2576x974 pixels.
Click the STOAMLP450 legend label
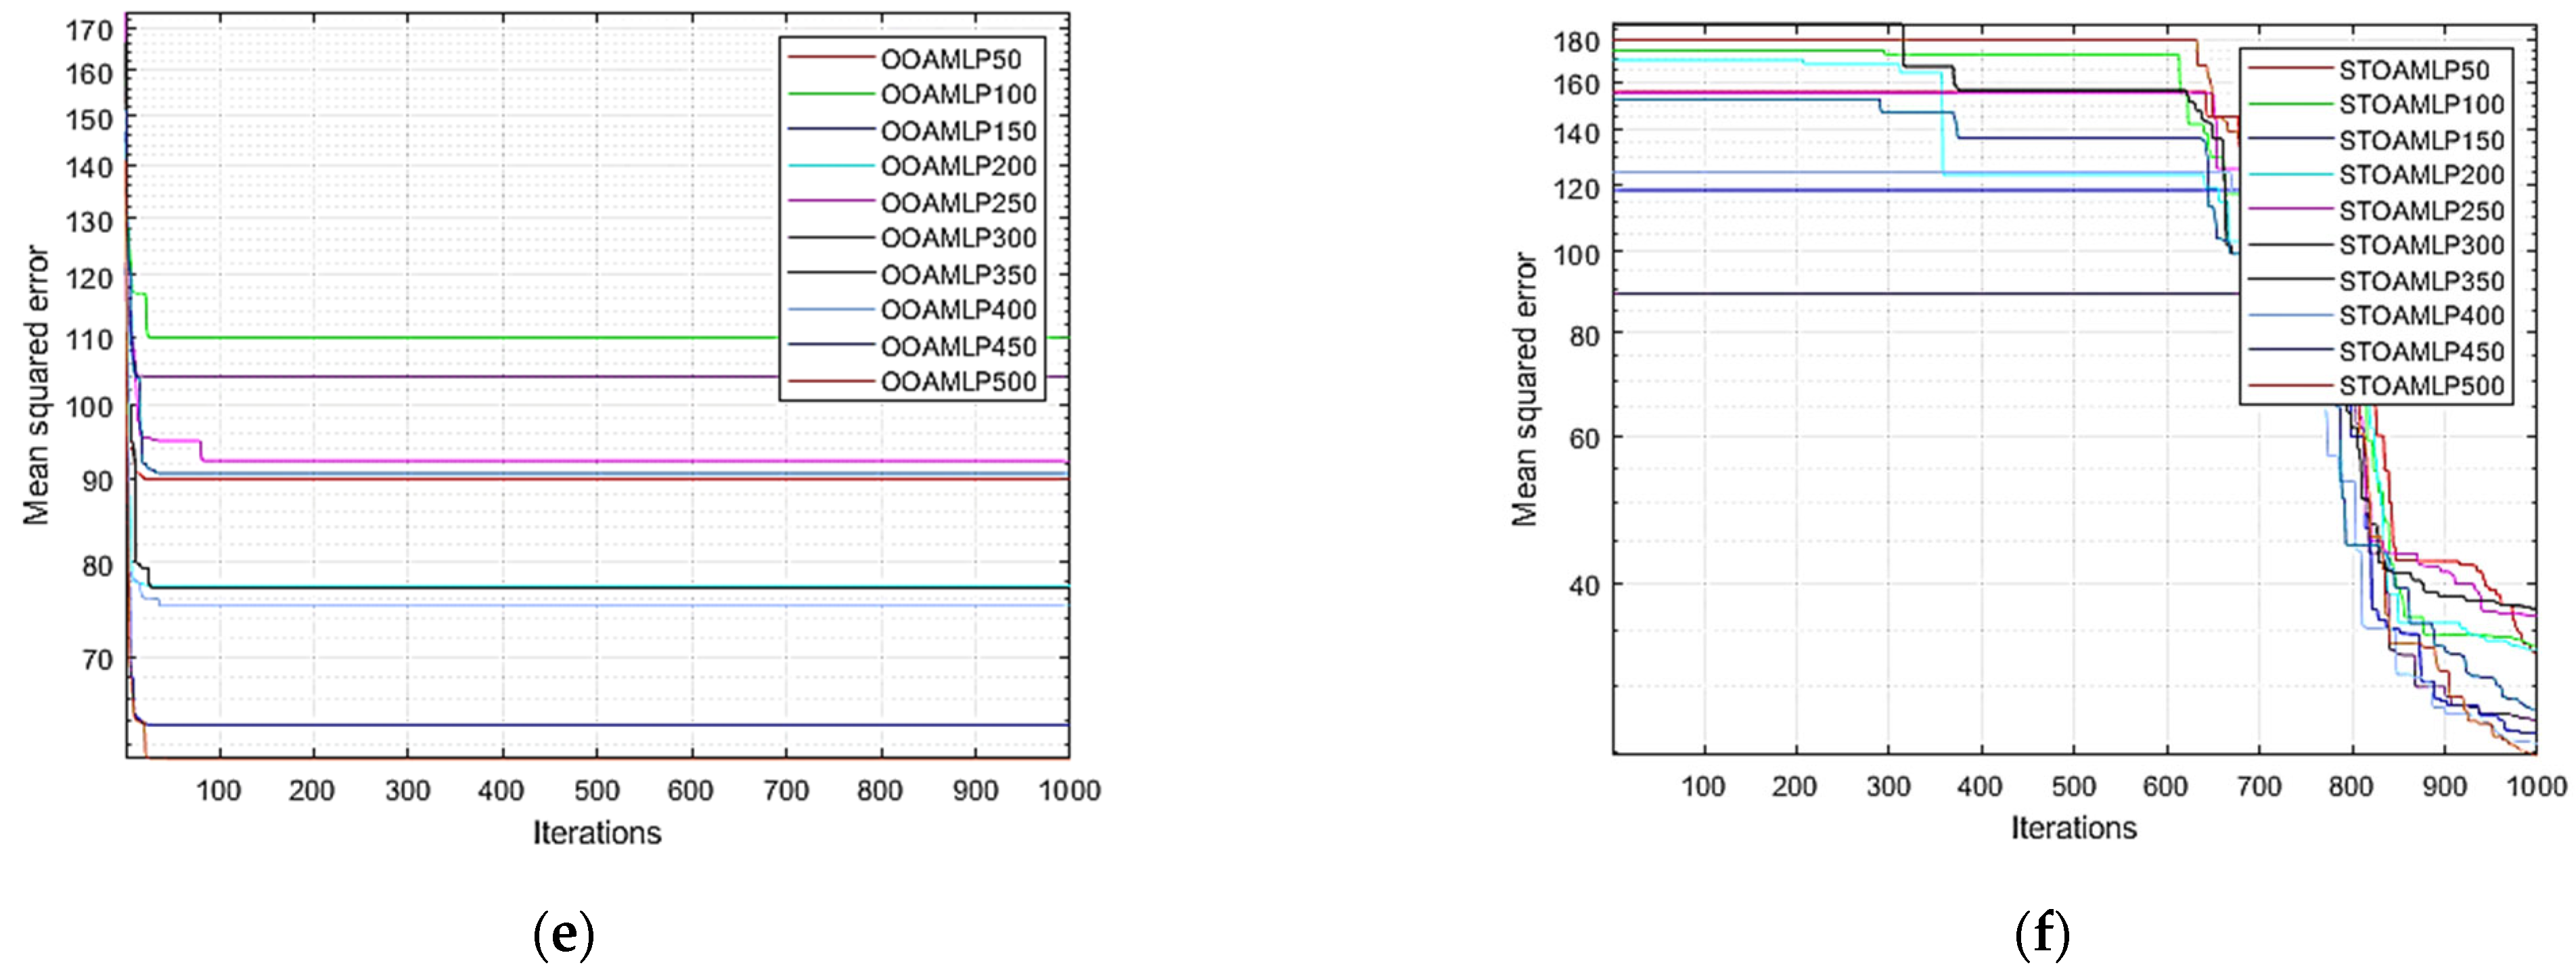(2421, 352)
